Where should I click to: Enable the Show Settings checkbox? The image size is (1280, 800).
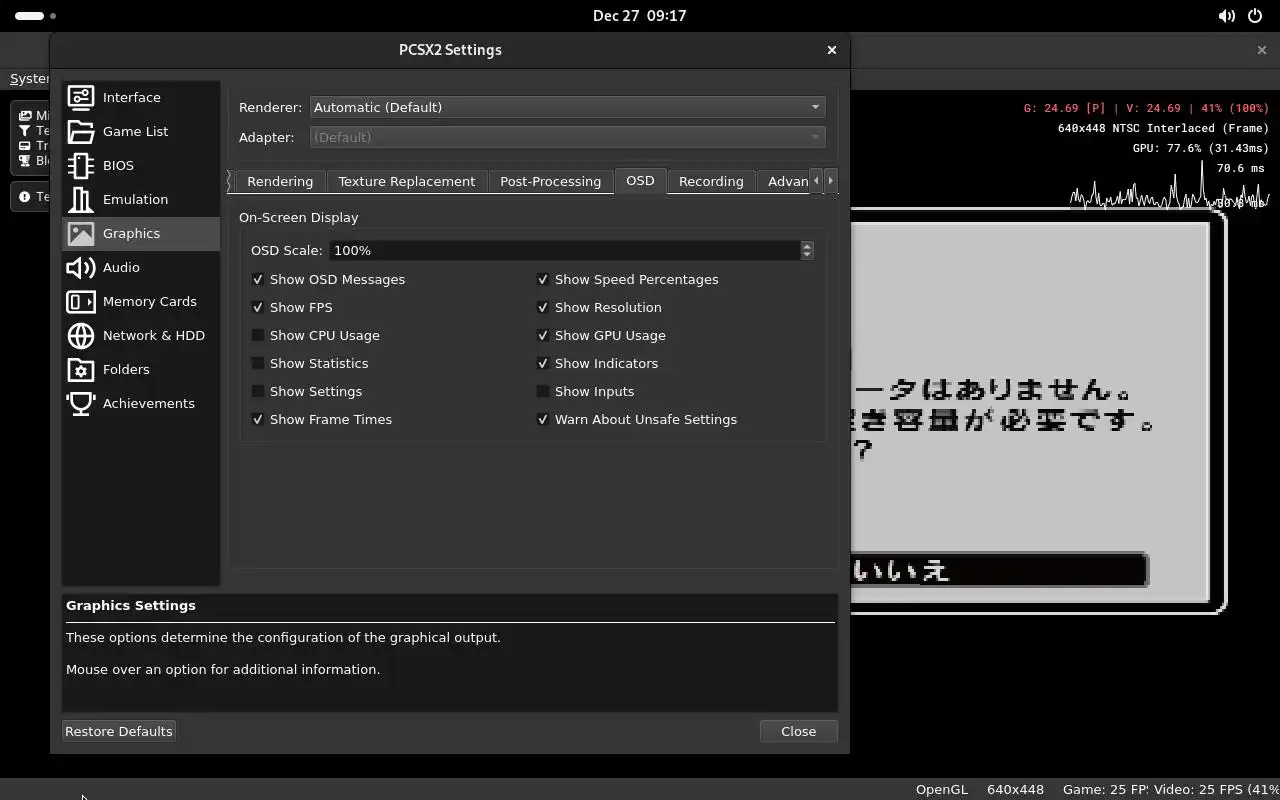258,391
